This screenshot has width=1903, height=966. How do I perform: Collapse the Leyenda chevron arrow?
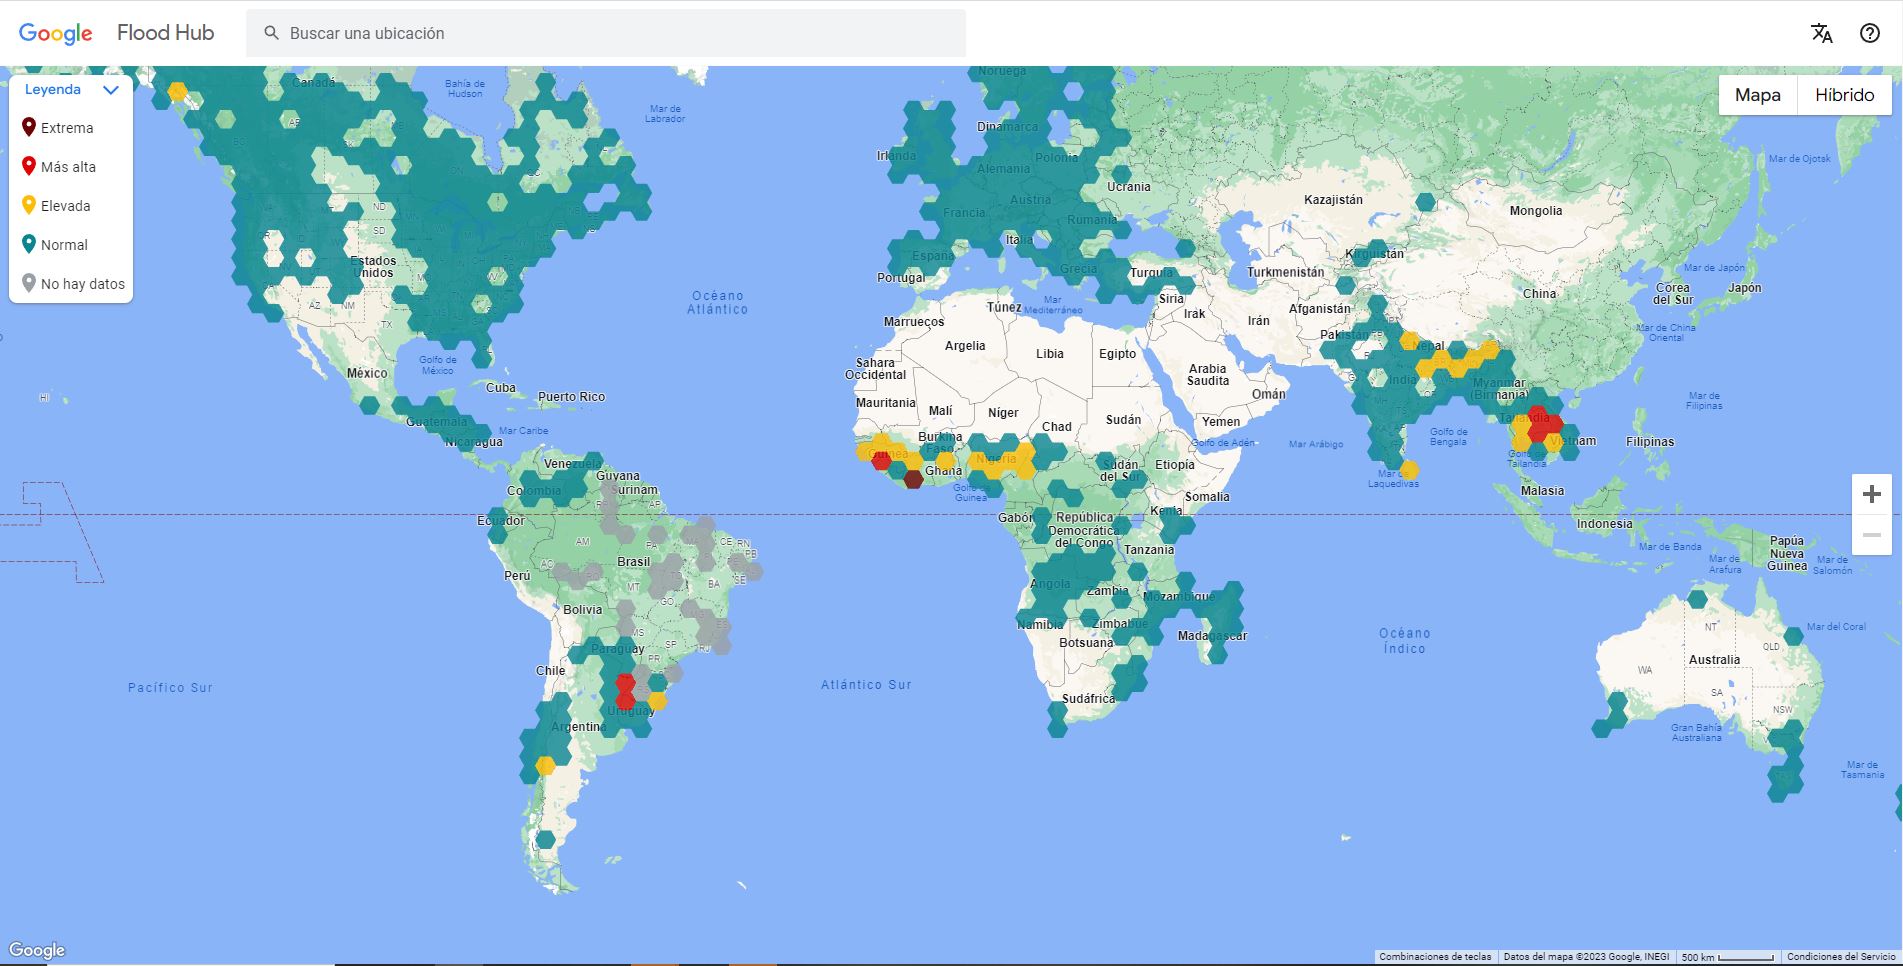(111, 90)
